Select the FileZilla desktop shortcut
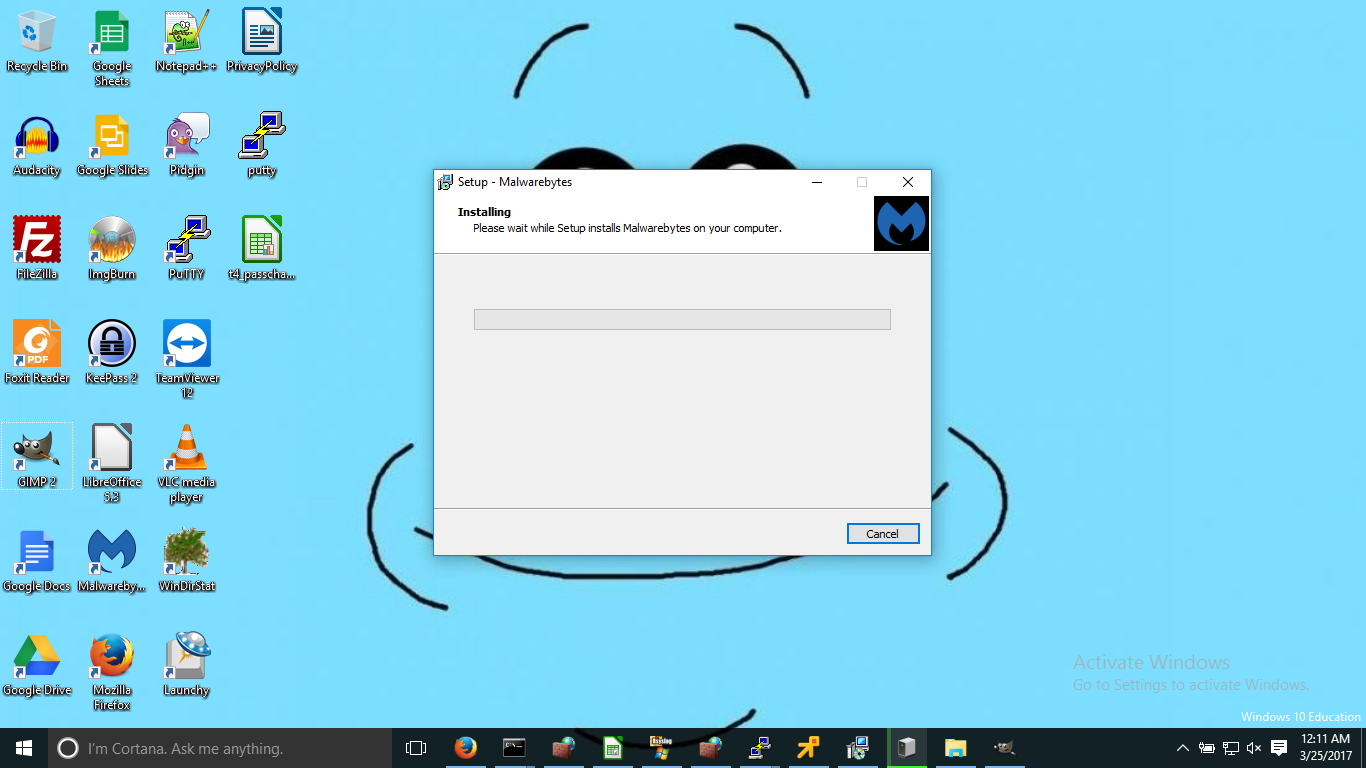1366x768 pixels. click(37, 249)
